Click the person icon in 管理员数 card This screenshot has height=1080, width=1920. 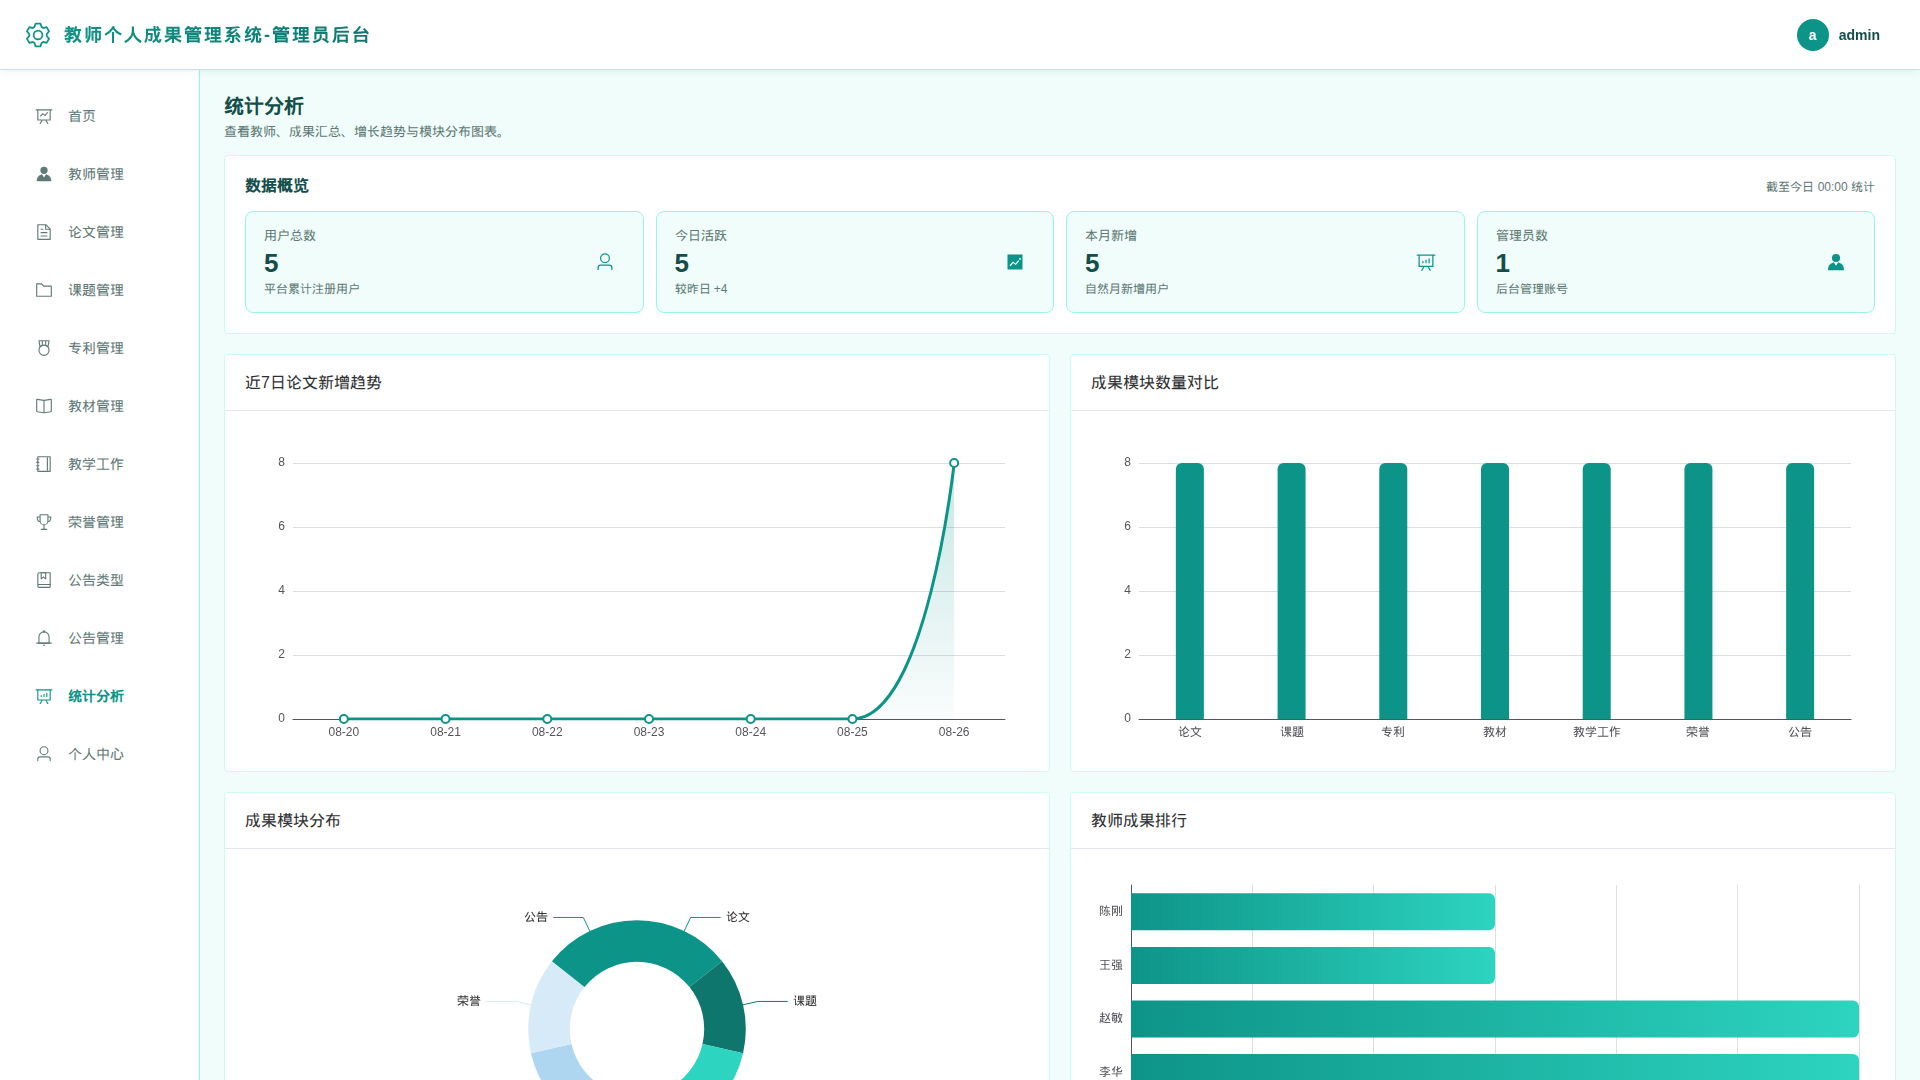tap(1836, 262)
